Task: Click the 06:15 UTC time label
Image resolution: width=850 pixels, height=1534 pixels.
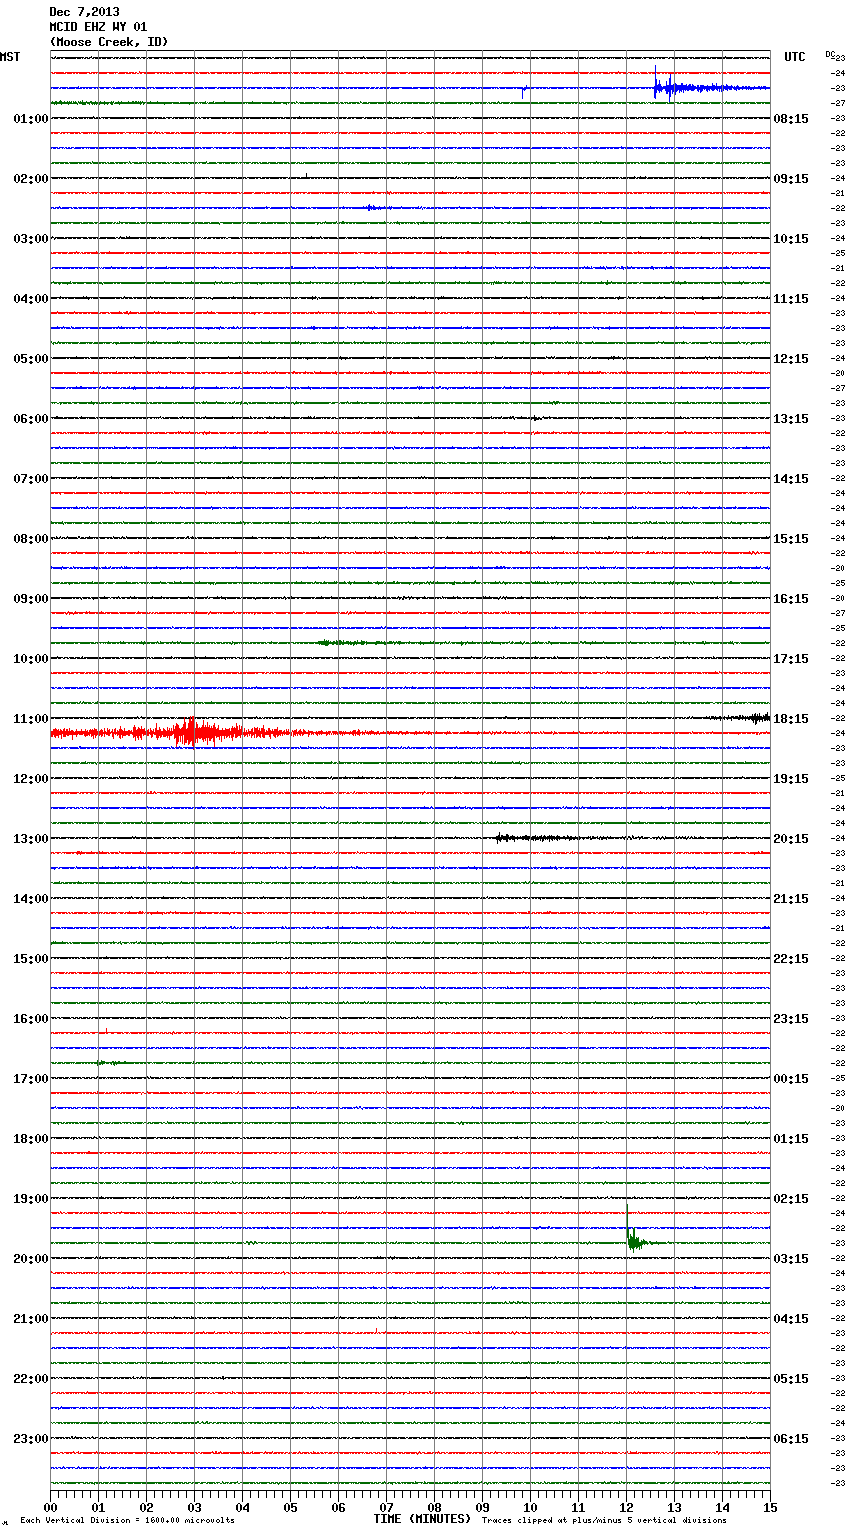Action: [791, 1439]
